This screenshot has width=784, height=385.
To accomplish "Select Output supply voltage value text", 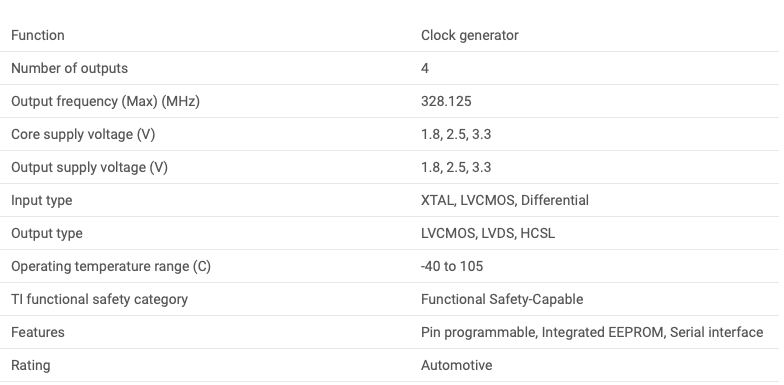I will pos(456,168).
